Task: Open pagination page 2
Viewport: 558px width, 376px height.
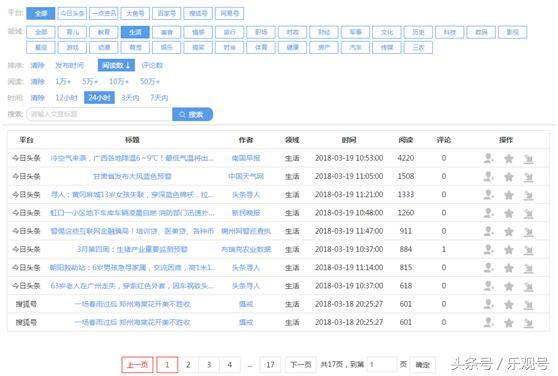Action: (188, 365)
